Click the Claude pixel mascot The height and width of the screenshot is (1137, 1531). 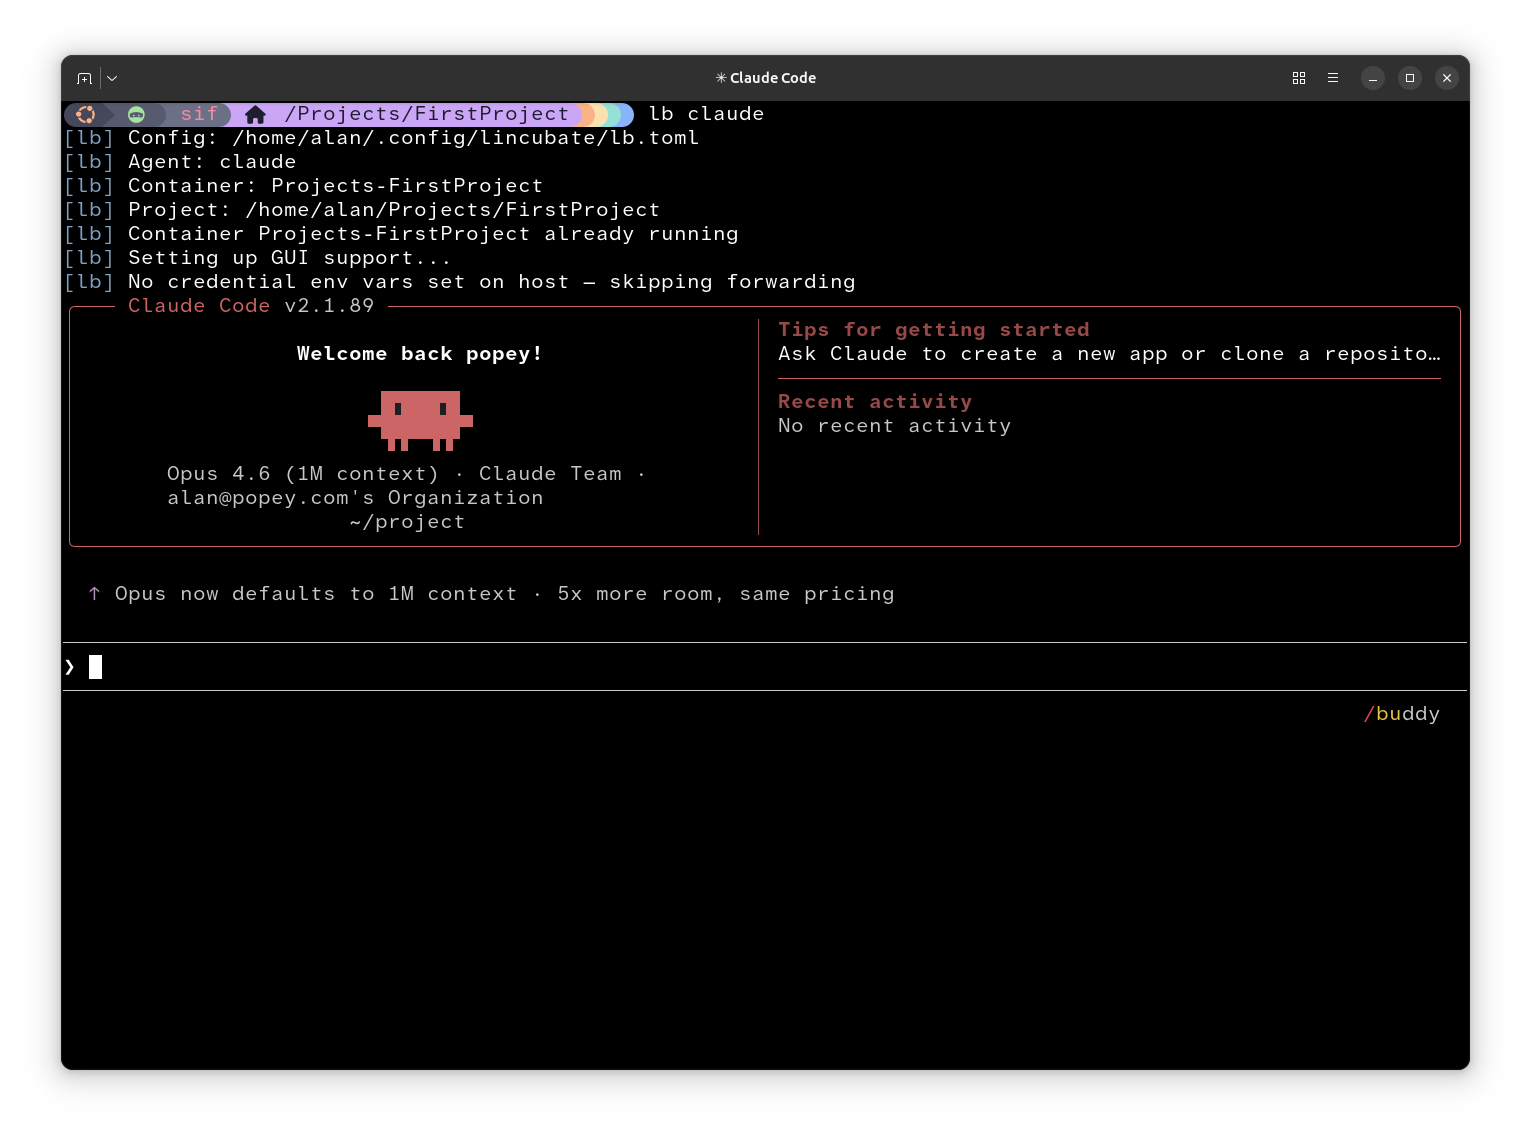[x=420, y=420]
